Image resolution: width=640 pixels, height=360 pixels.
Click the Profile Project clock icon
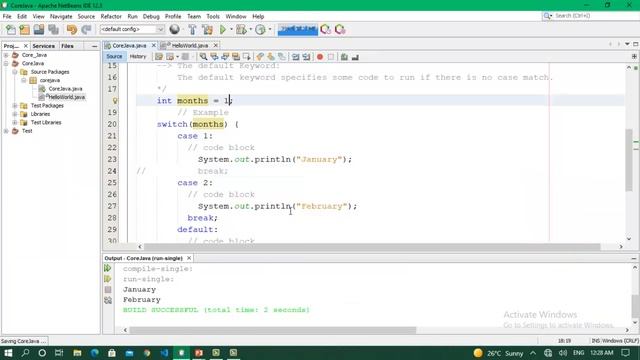(x=260, y=29)
